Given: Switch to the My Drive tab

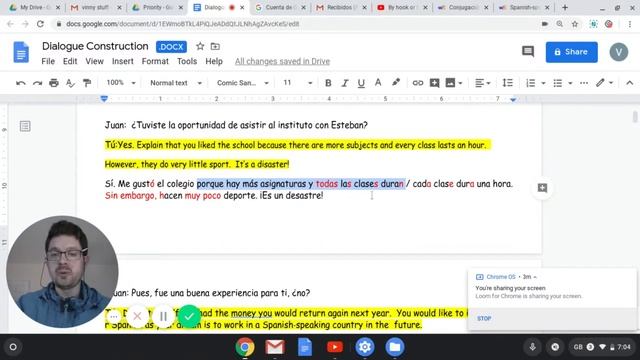Looking at the screenshot, I should tap(34, 7).
